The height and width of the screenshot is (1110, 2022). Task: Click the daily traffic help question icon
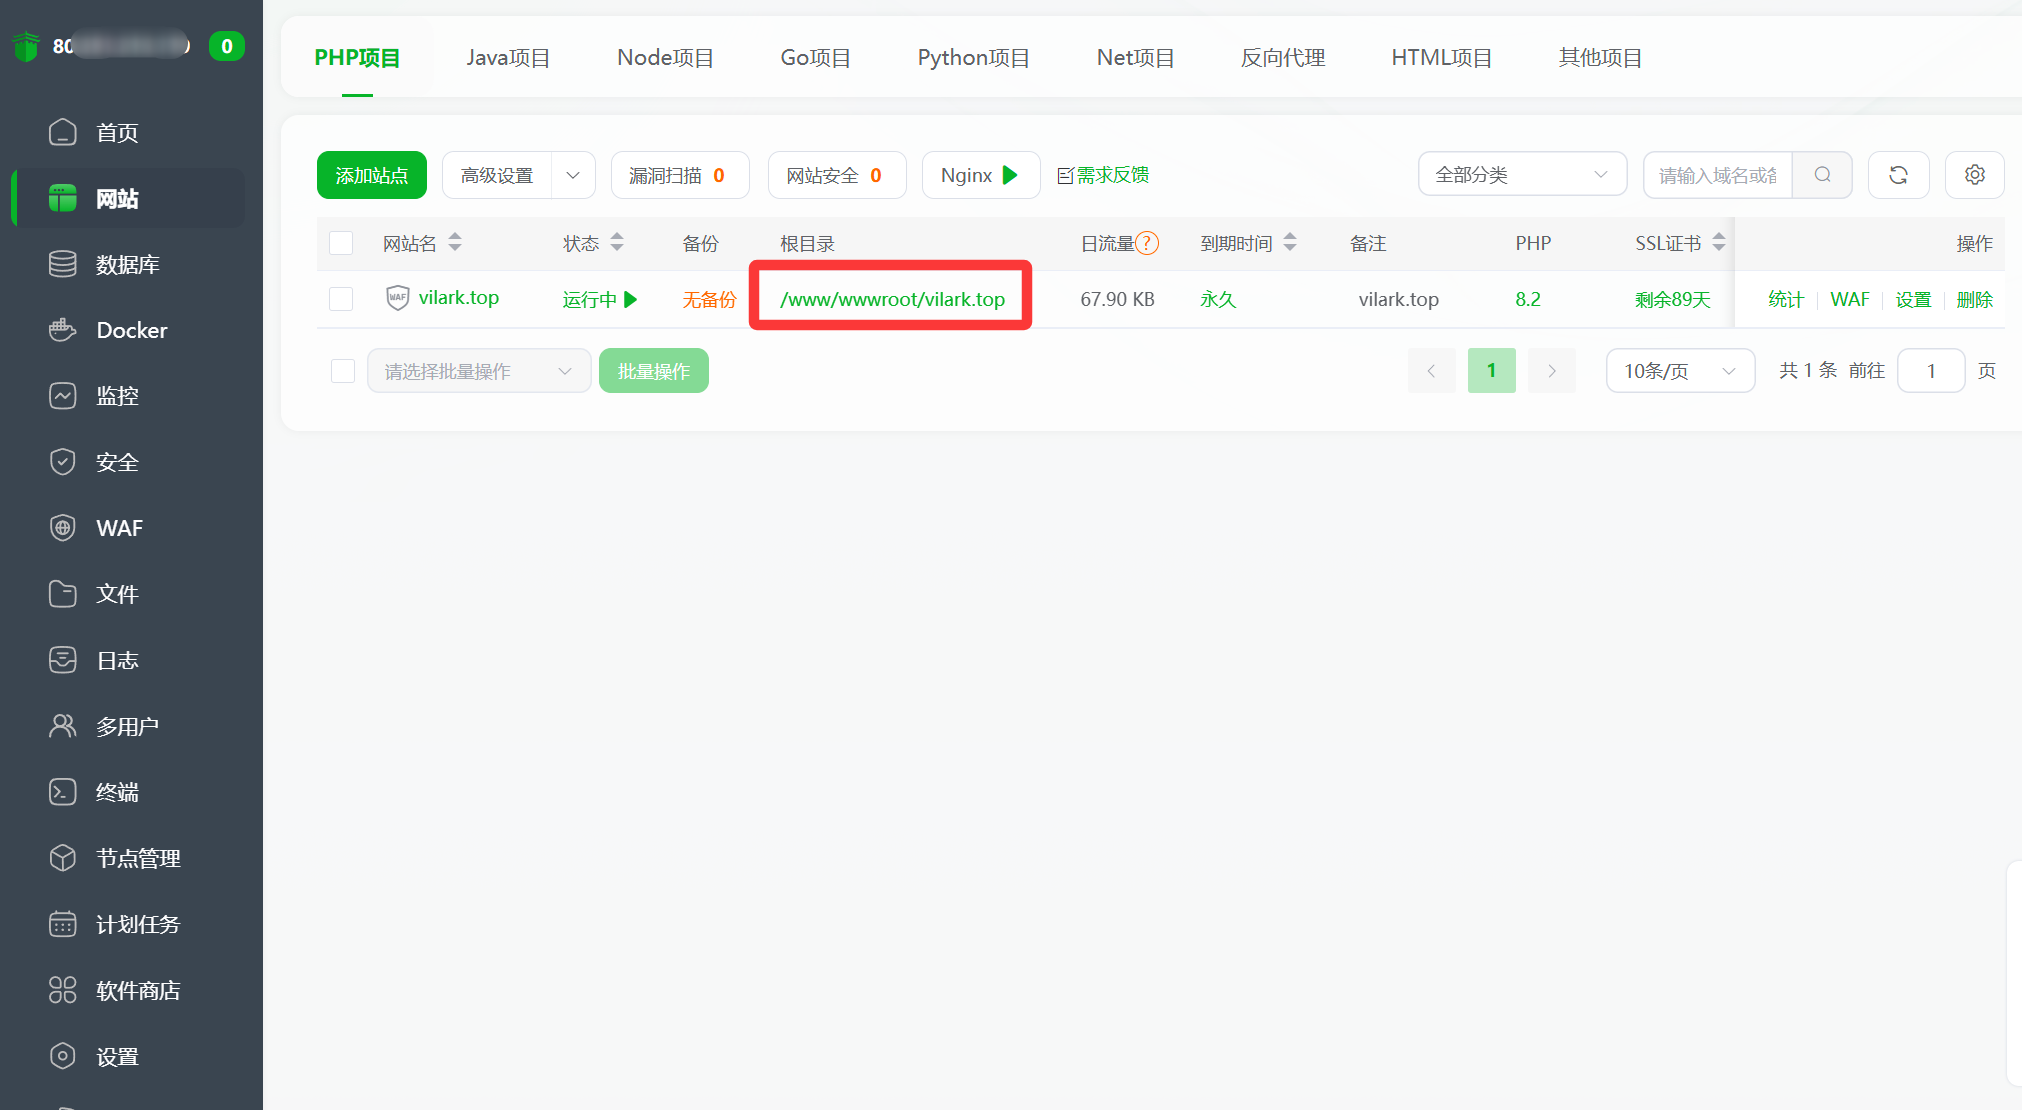pyautogui.click(x=1147, y=243)
